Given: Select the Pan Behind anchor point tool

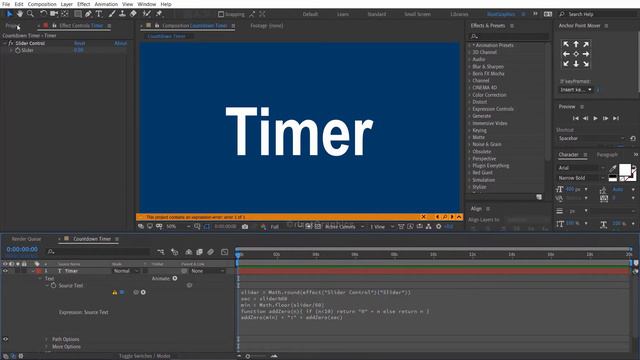Looking at the screenshot, I should pyautogui.click(x=65, y=14).
